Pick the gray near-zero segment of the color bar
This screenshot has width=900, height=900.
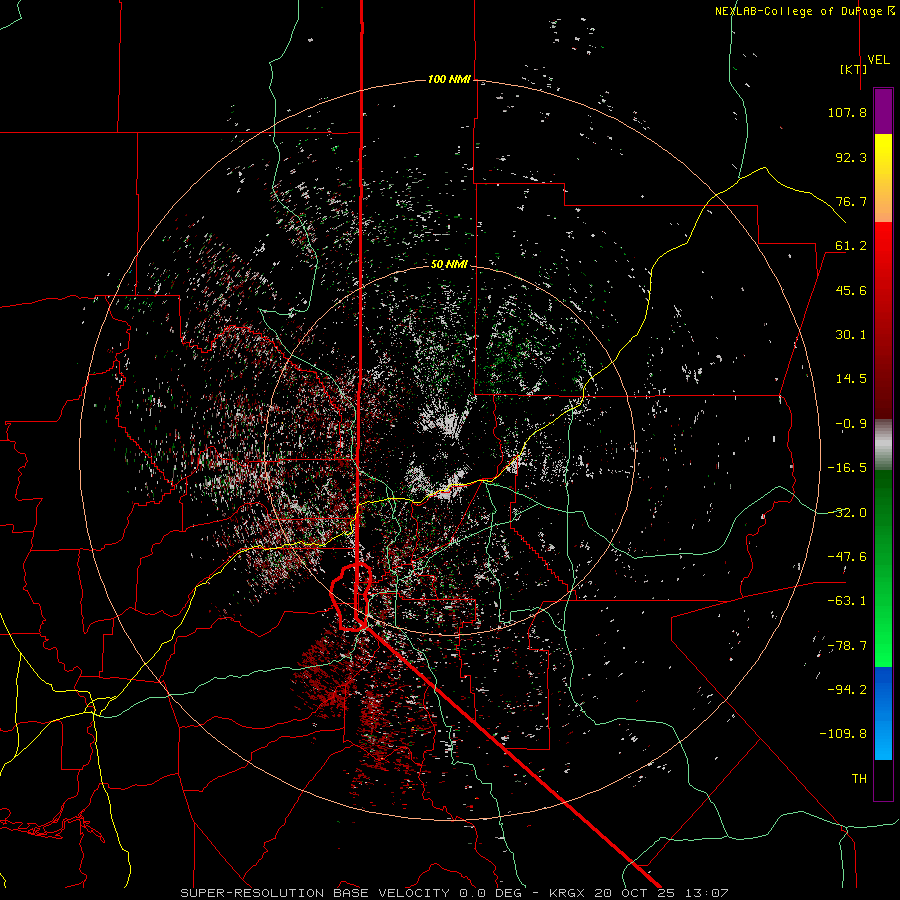883,445
